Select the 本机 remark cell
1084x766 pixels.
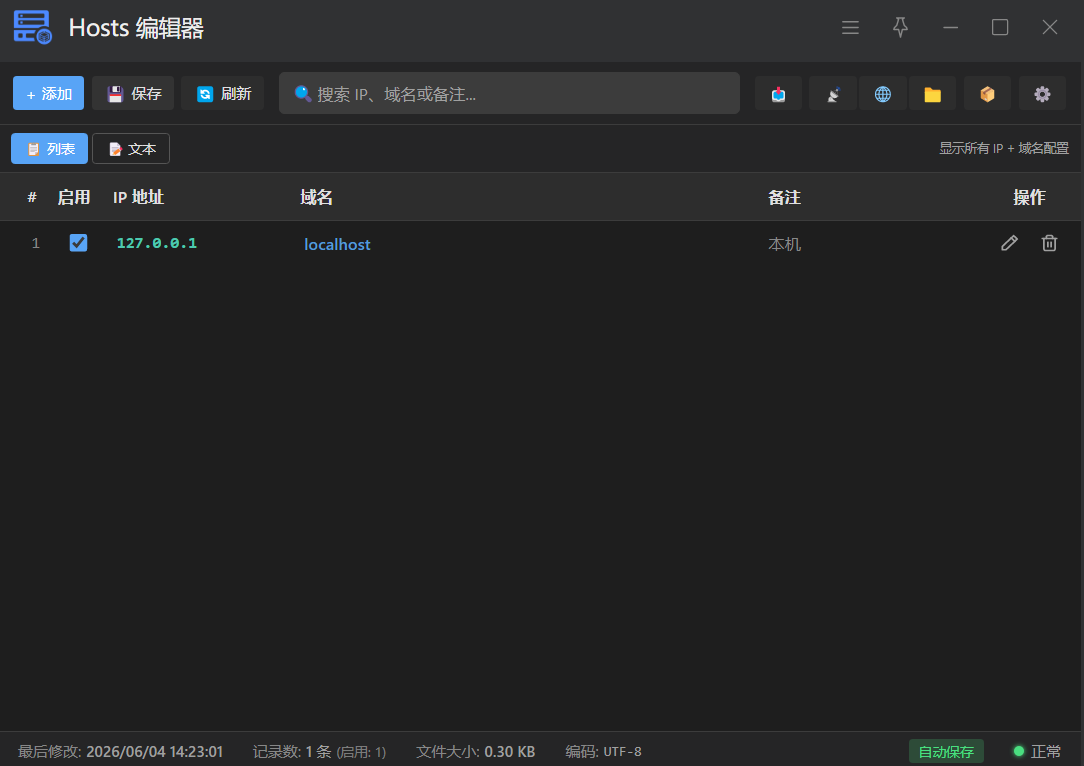[x=784, y=244]
